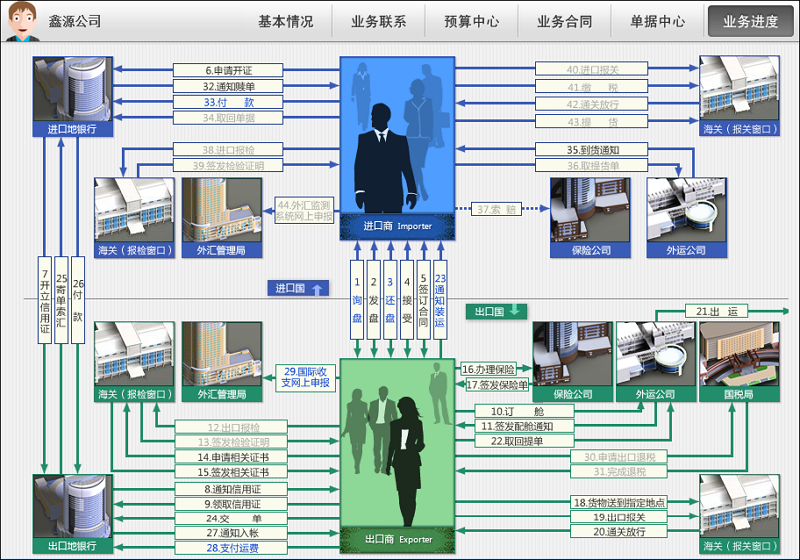The width and height of the screenshot is (800, 560).
Task: Click step 6.申请开证
Action: coord(228,70)
